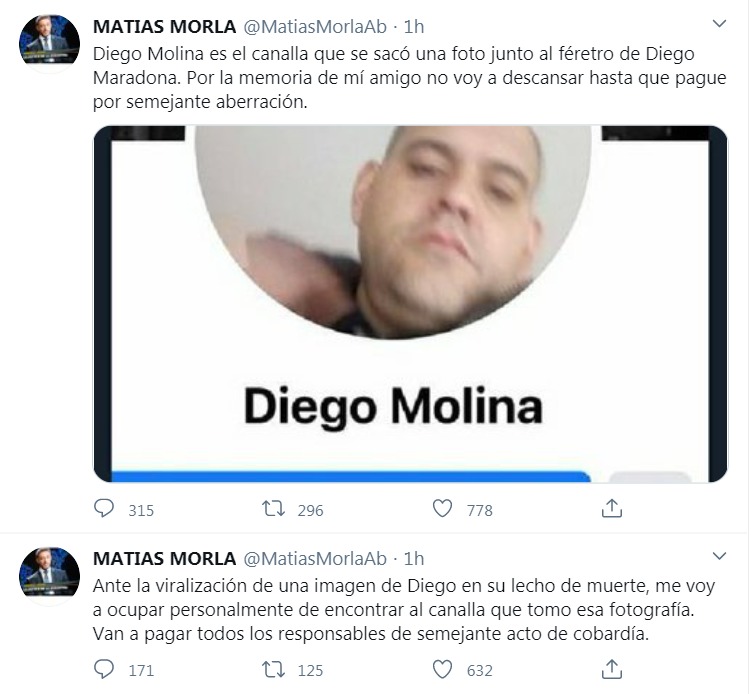751x694 pixels.
Task: Open Matias Morla avatar on second tweet
Action: point(49,572)
